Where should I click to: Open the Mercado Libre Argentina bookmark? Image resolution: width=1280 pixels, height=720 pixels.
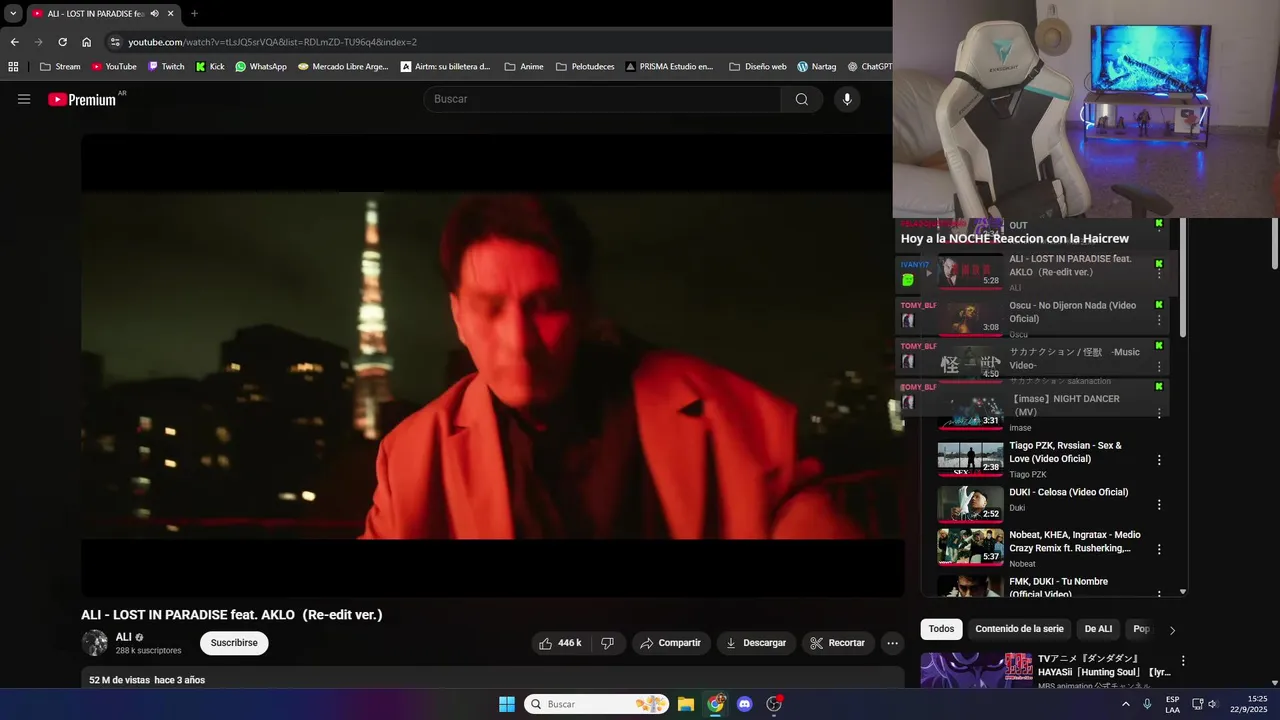point(343,67)
